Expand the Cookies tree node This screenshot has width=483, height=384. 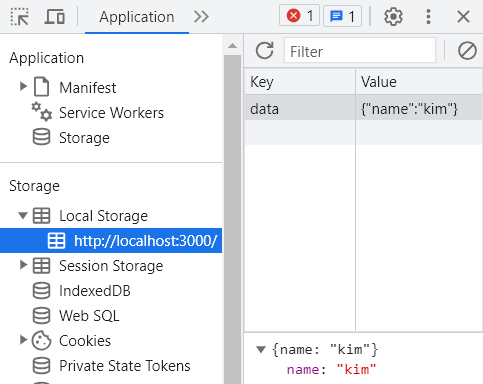pyautogui.click(x=23, y=340)
